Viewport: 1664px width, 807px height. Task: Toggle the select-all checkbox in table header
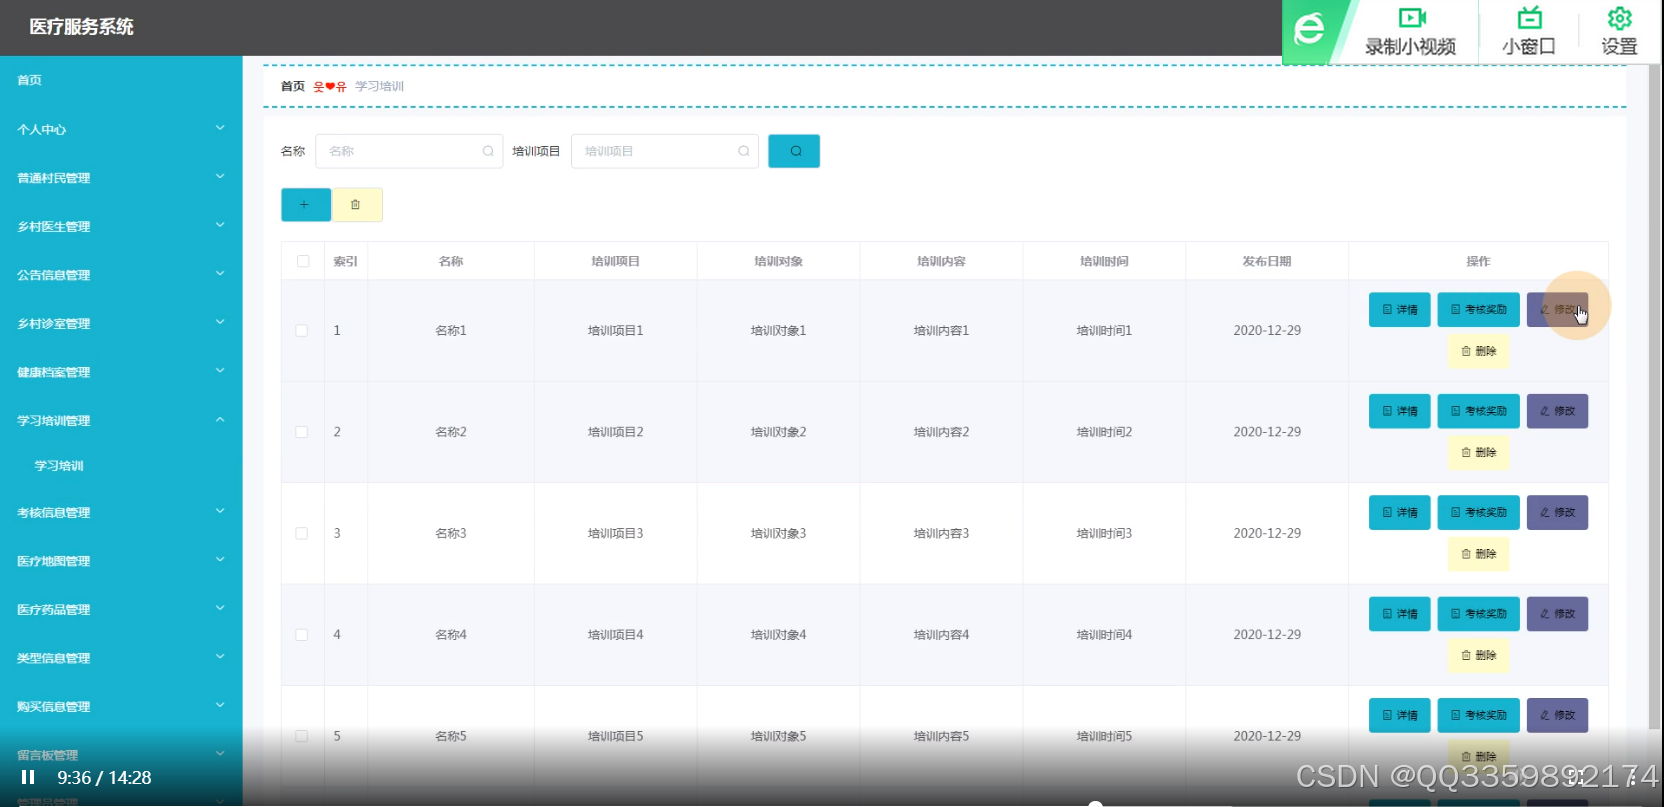(303, 261)
